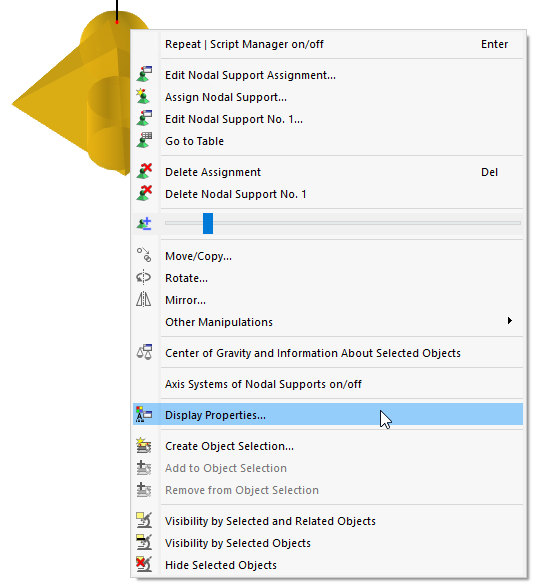Click the Center of Gravity scales icon
The image size is (540, 588).
click(x=144, y=352)
